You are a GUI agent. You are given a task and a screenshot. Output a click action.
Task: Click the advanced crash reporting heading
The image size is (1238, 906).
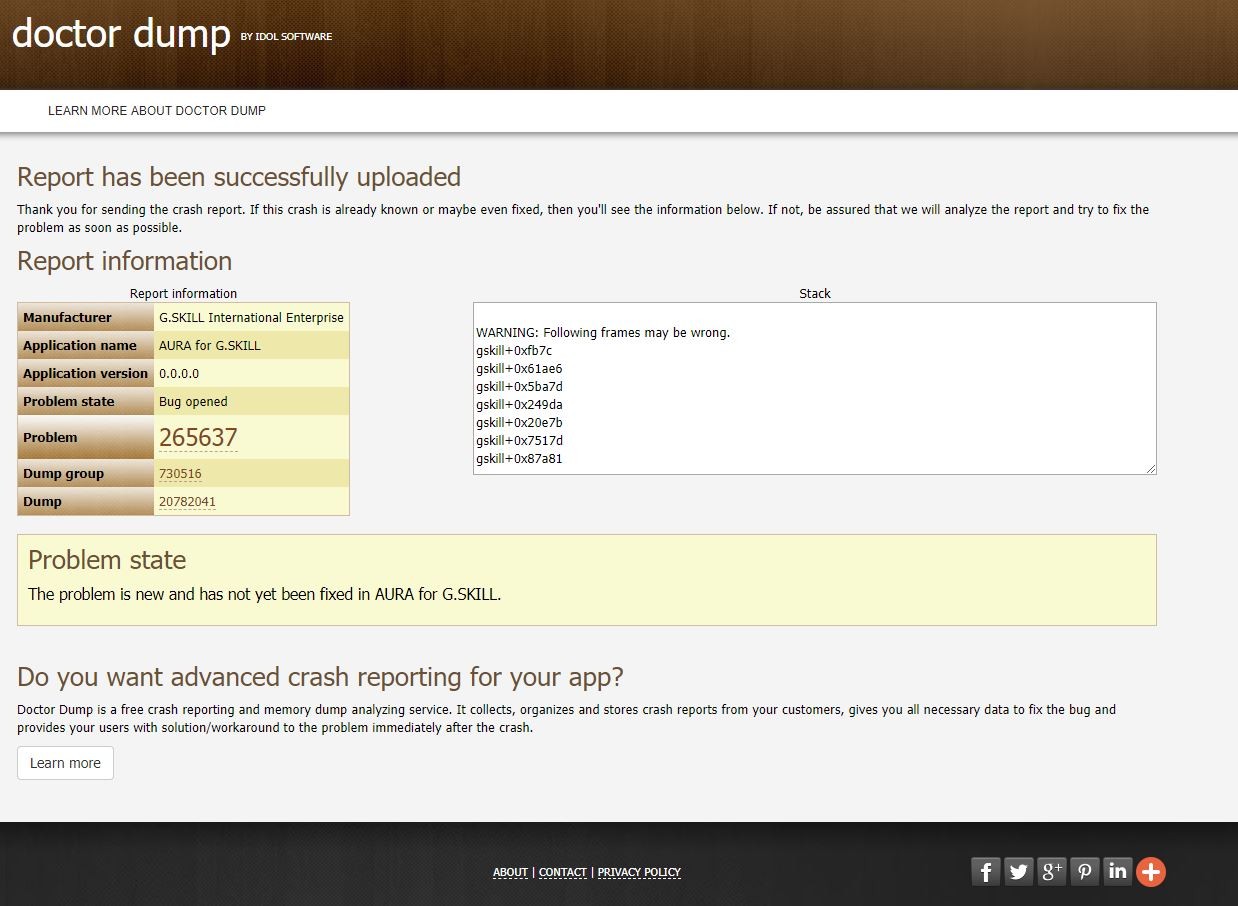[320, 677]
